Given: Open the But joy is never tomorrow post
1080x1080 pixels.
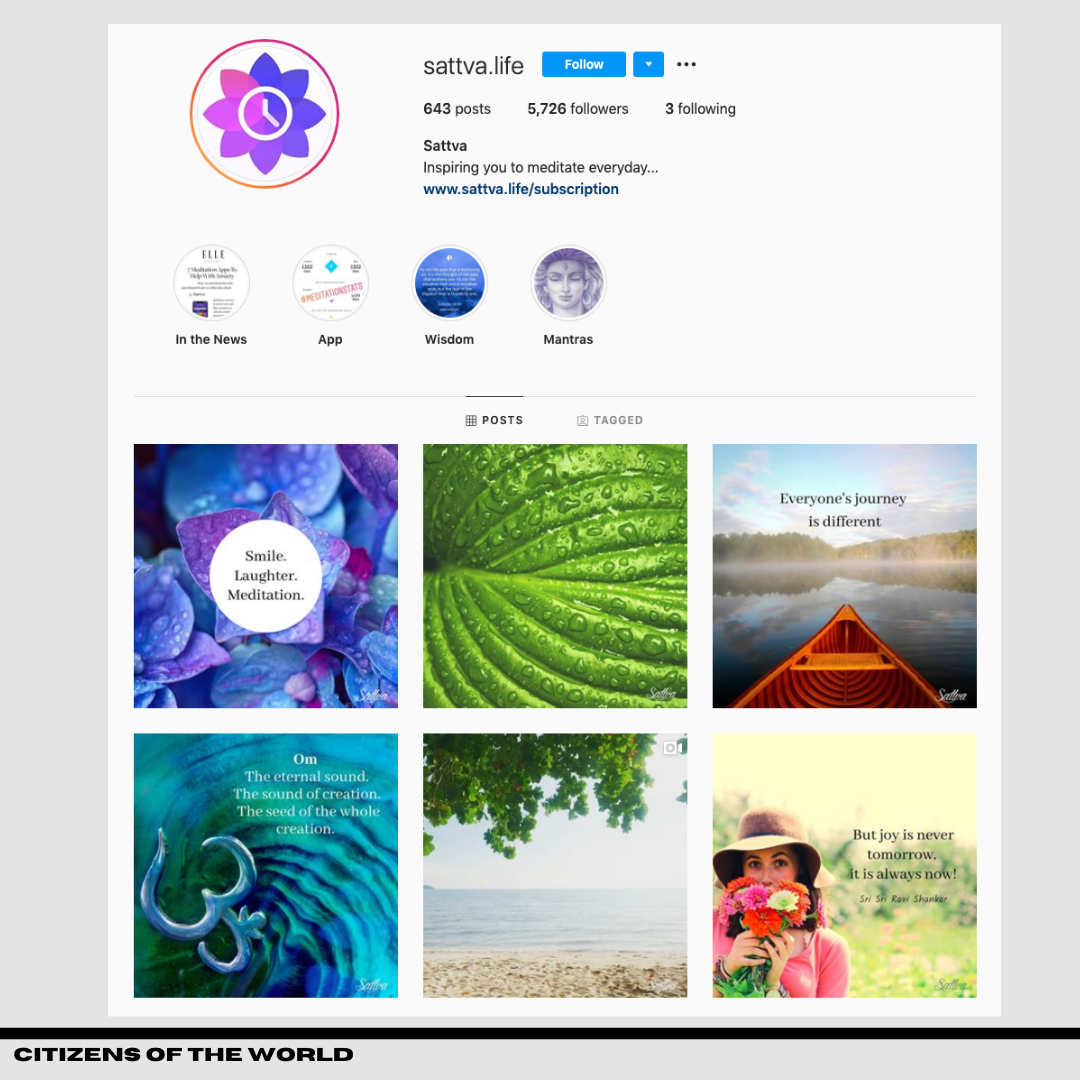Looking at the screenshot, I should 844,865.
